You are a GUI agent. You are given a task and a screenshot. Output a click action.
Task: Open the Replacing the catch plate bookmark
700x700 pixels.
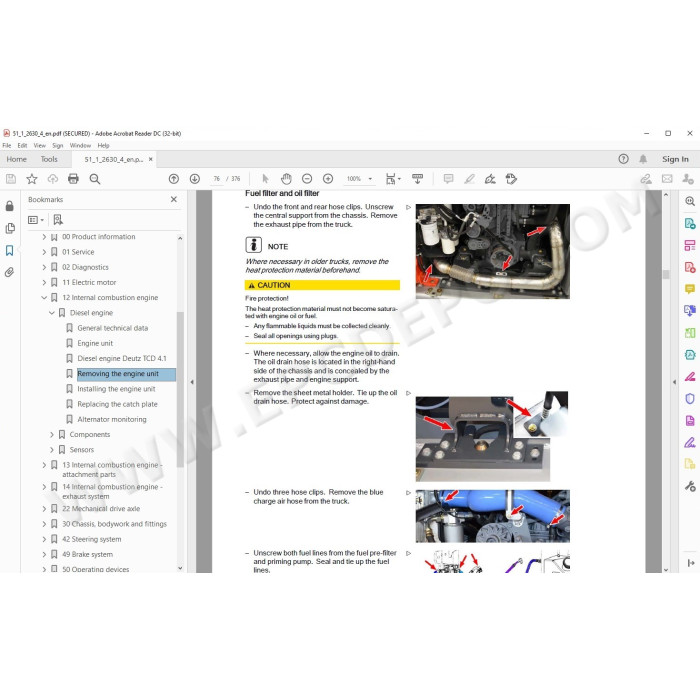[117, 404]
